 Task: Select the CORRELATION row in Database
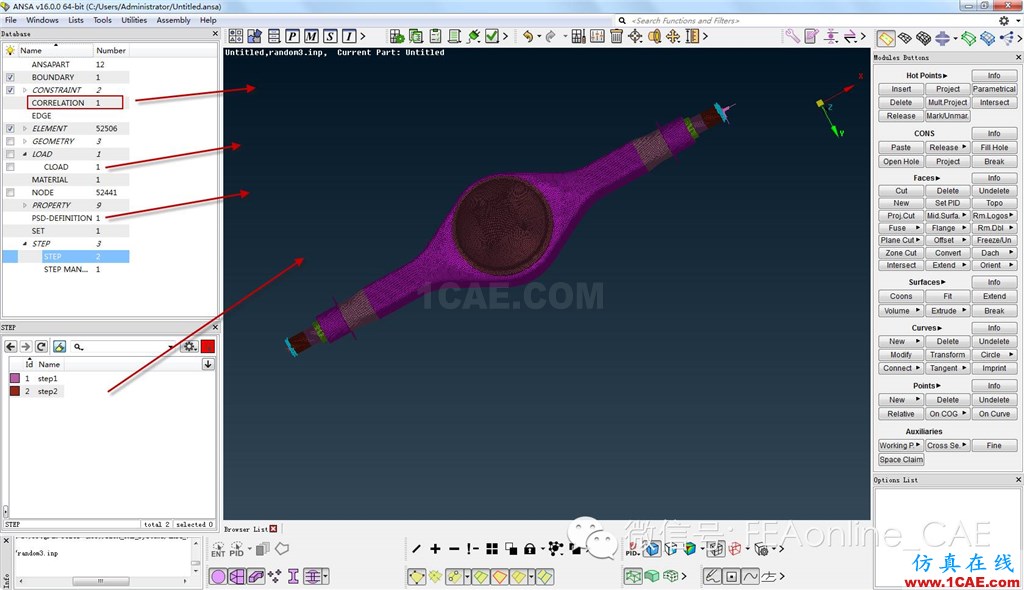65,103
